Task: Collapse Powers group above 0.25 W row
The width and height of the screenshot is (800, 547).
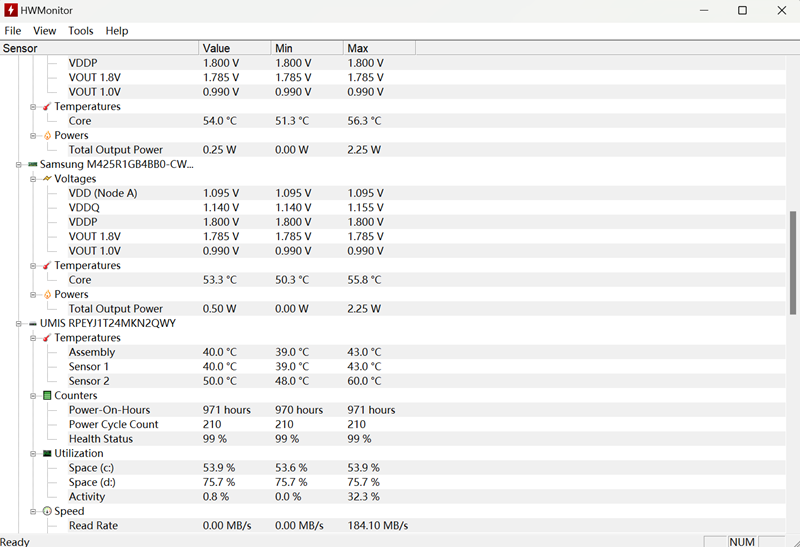Action: (x=33, y=136)
